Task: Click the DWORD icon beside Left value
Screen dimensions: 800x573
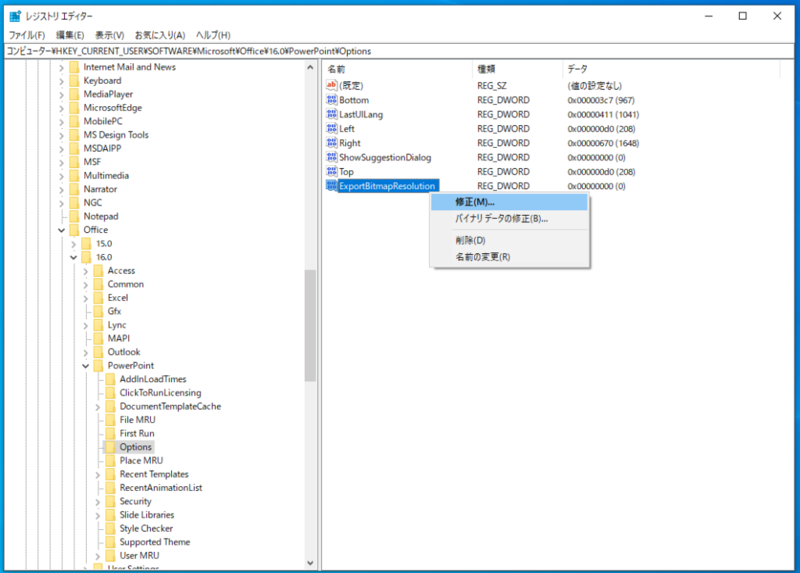Action: tap(332, 128)
